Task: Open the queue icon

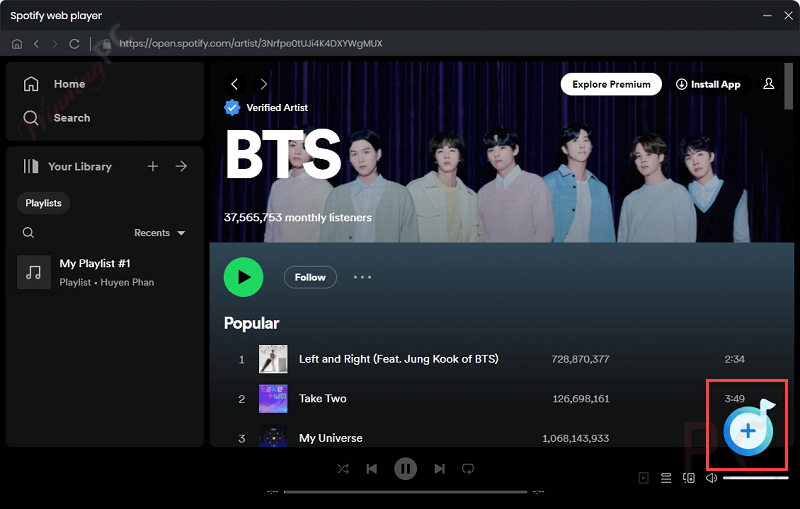Action: point(666,478)
